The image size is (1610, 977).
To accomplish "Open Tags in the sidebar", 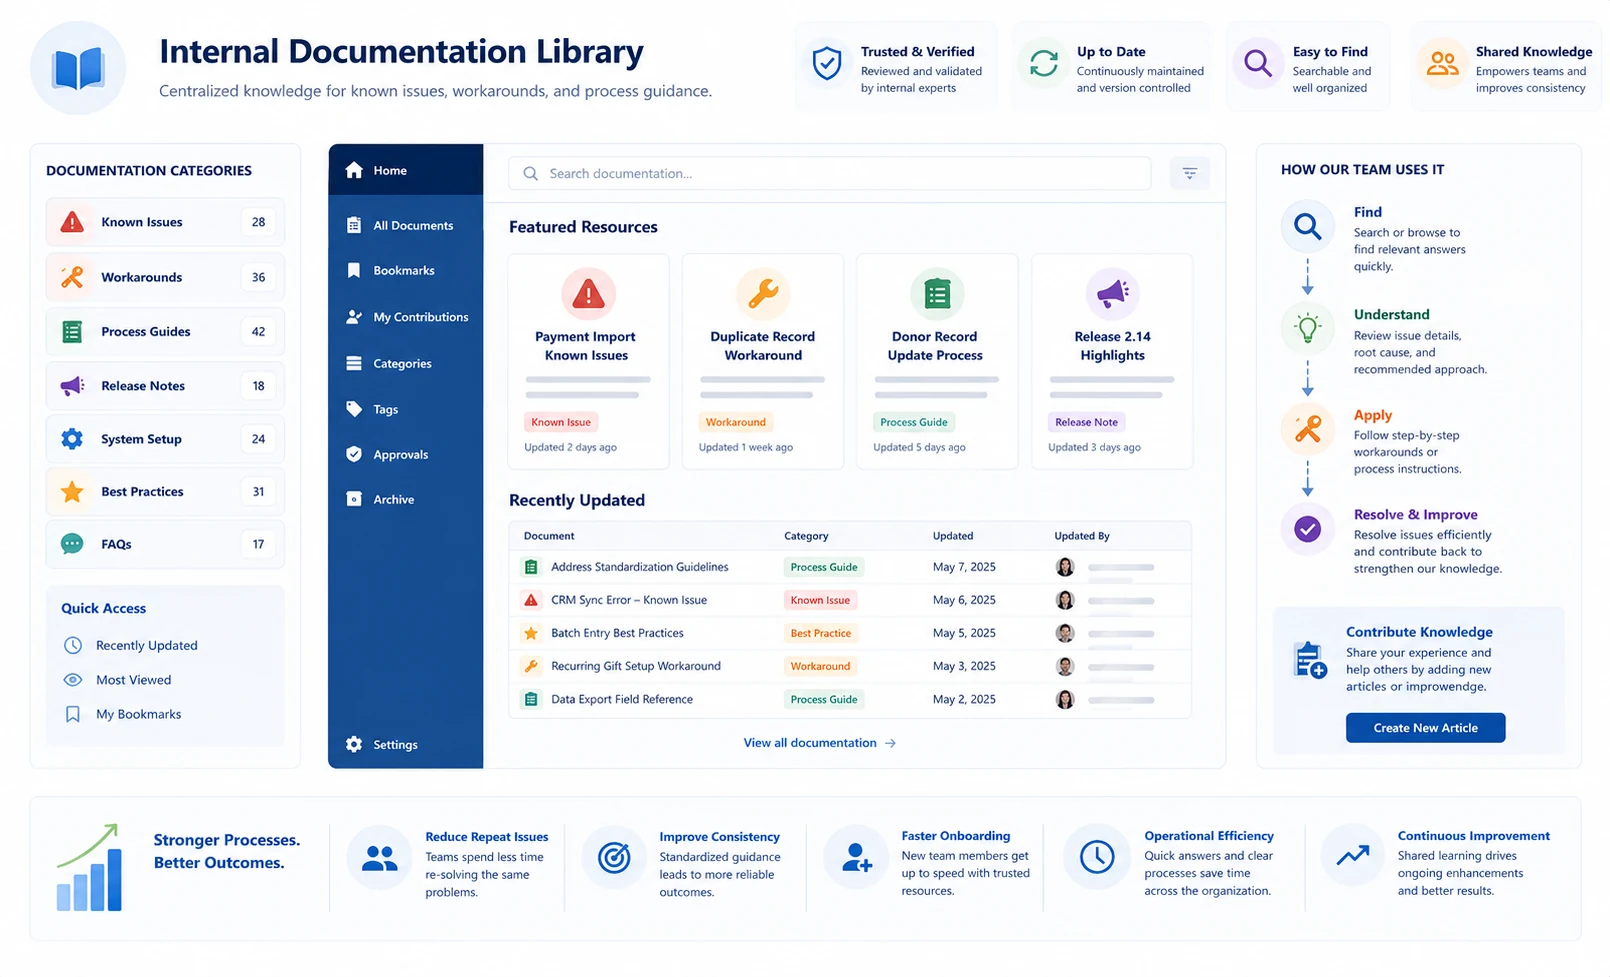I will pos(406,409).
